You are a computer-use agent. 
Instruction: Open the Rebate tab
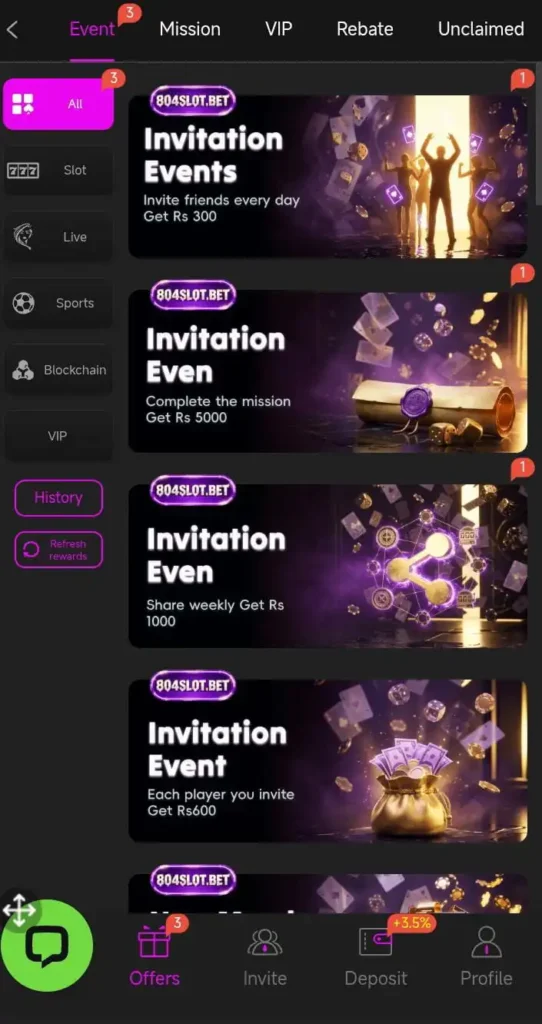pyautogui.click(x=365, y=29)
